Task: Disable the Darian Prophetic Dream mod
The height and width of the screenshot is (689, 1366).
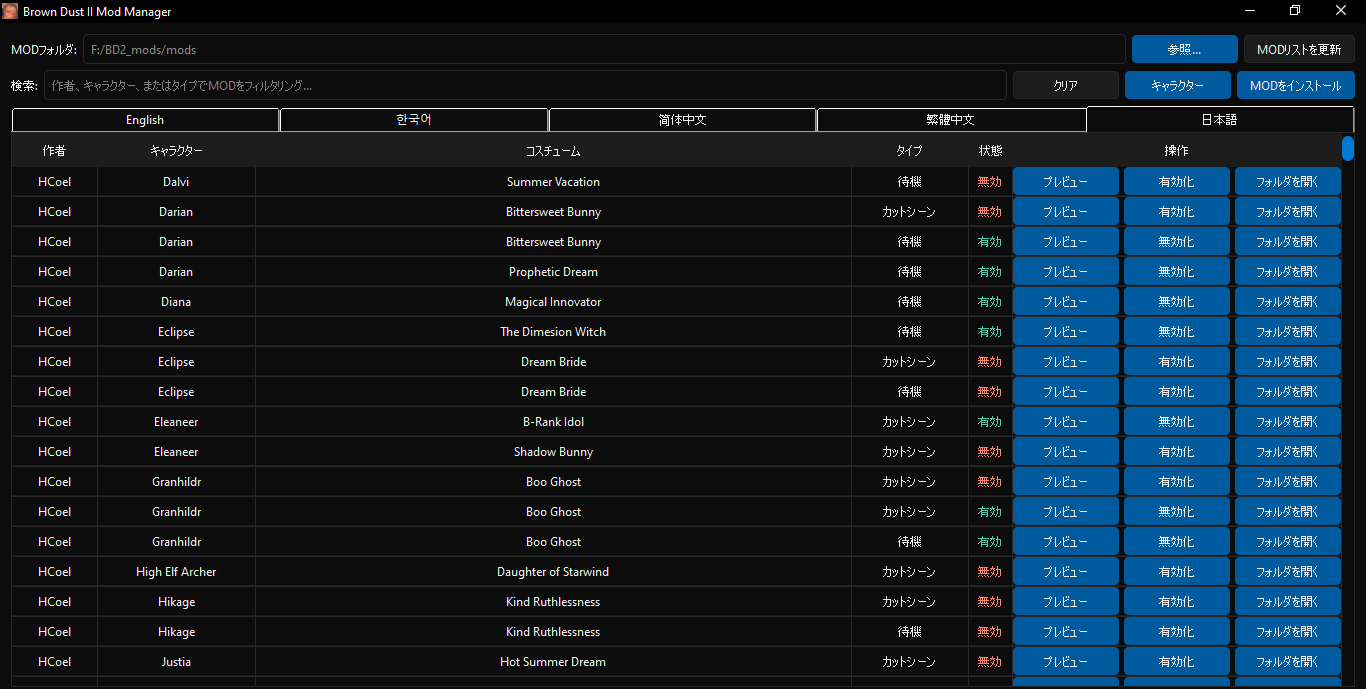Action: (1176, 272)
